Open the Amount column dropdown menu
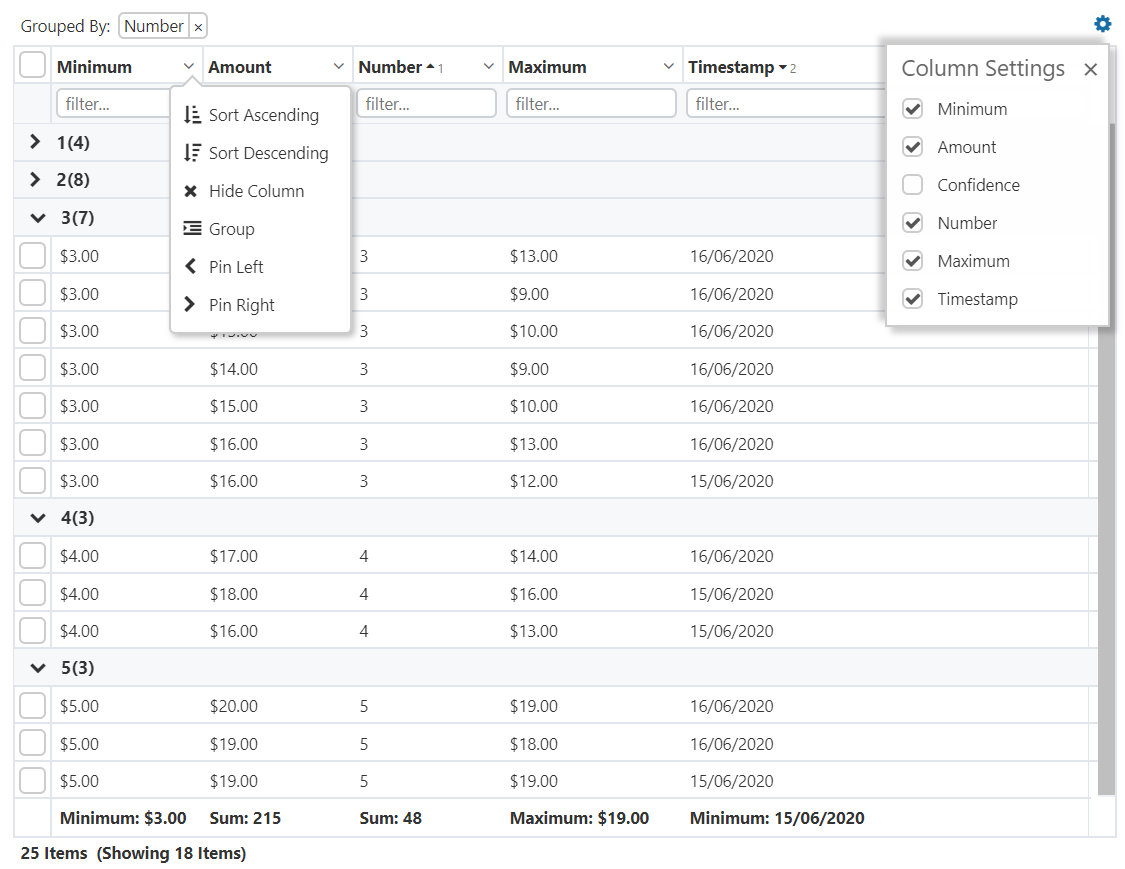 338,67
